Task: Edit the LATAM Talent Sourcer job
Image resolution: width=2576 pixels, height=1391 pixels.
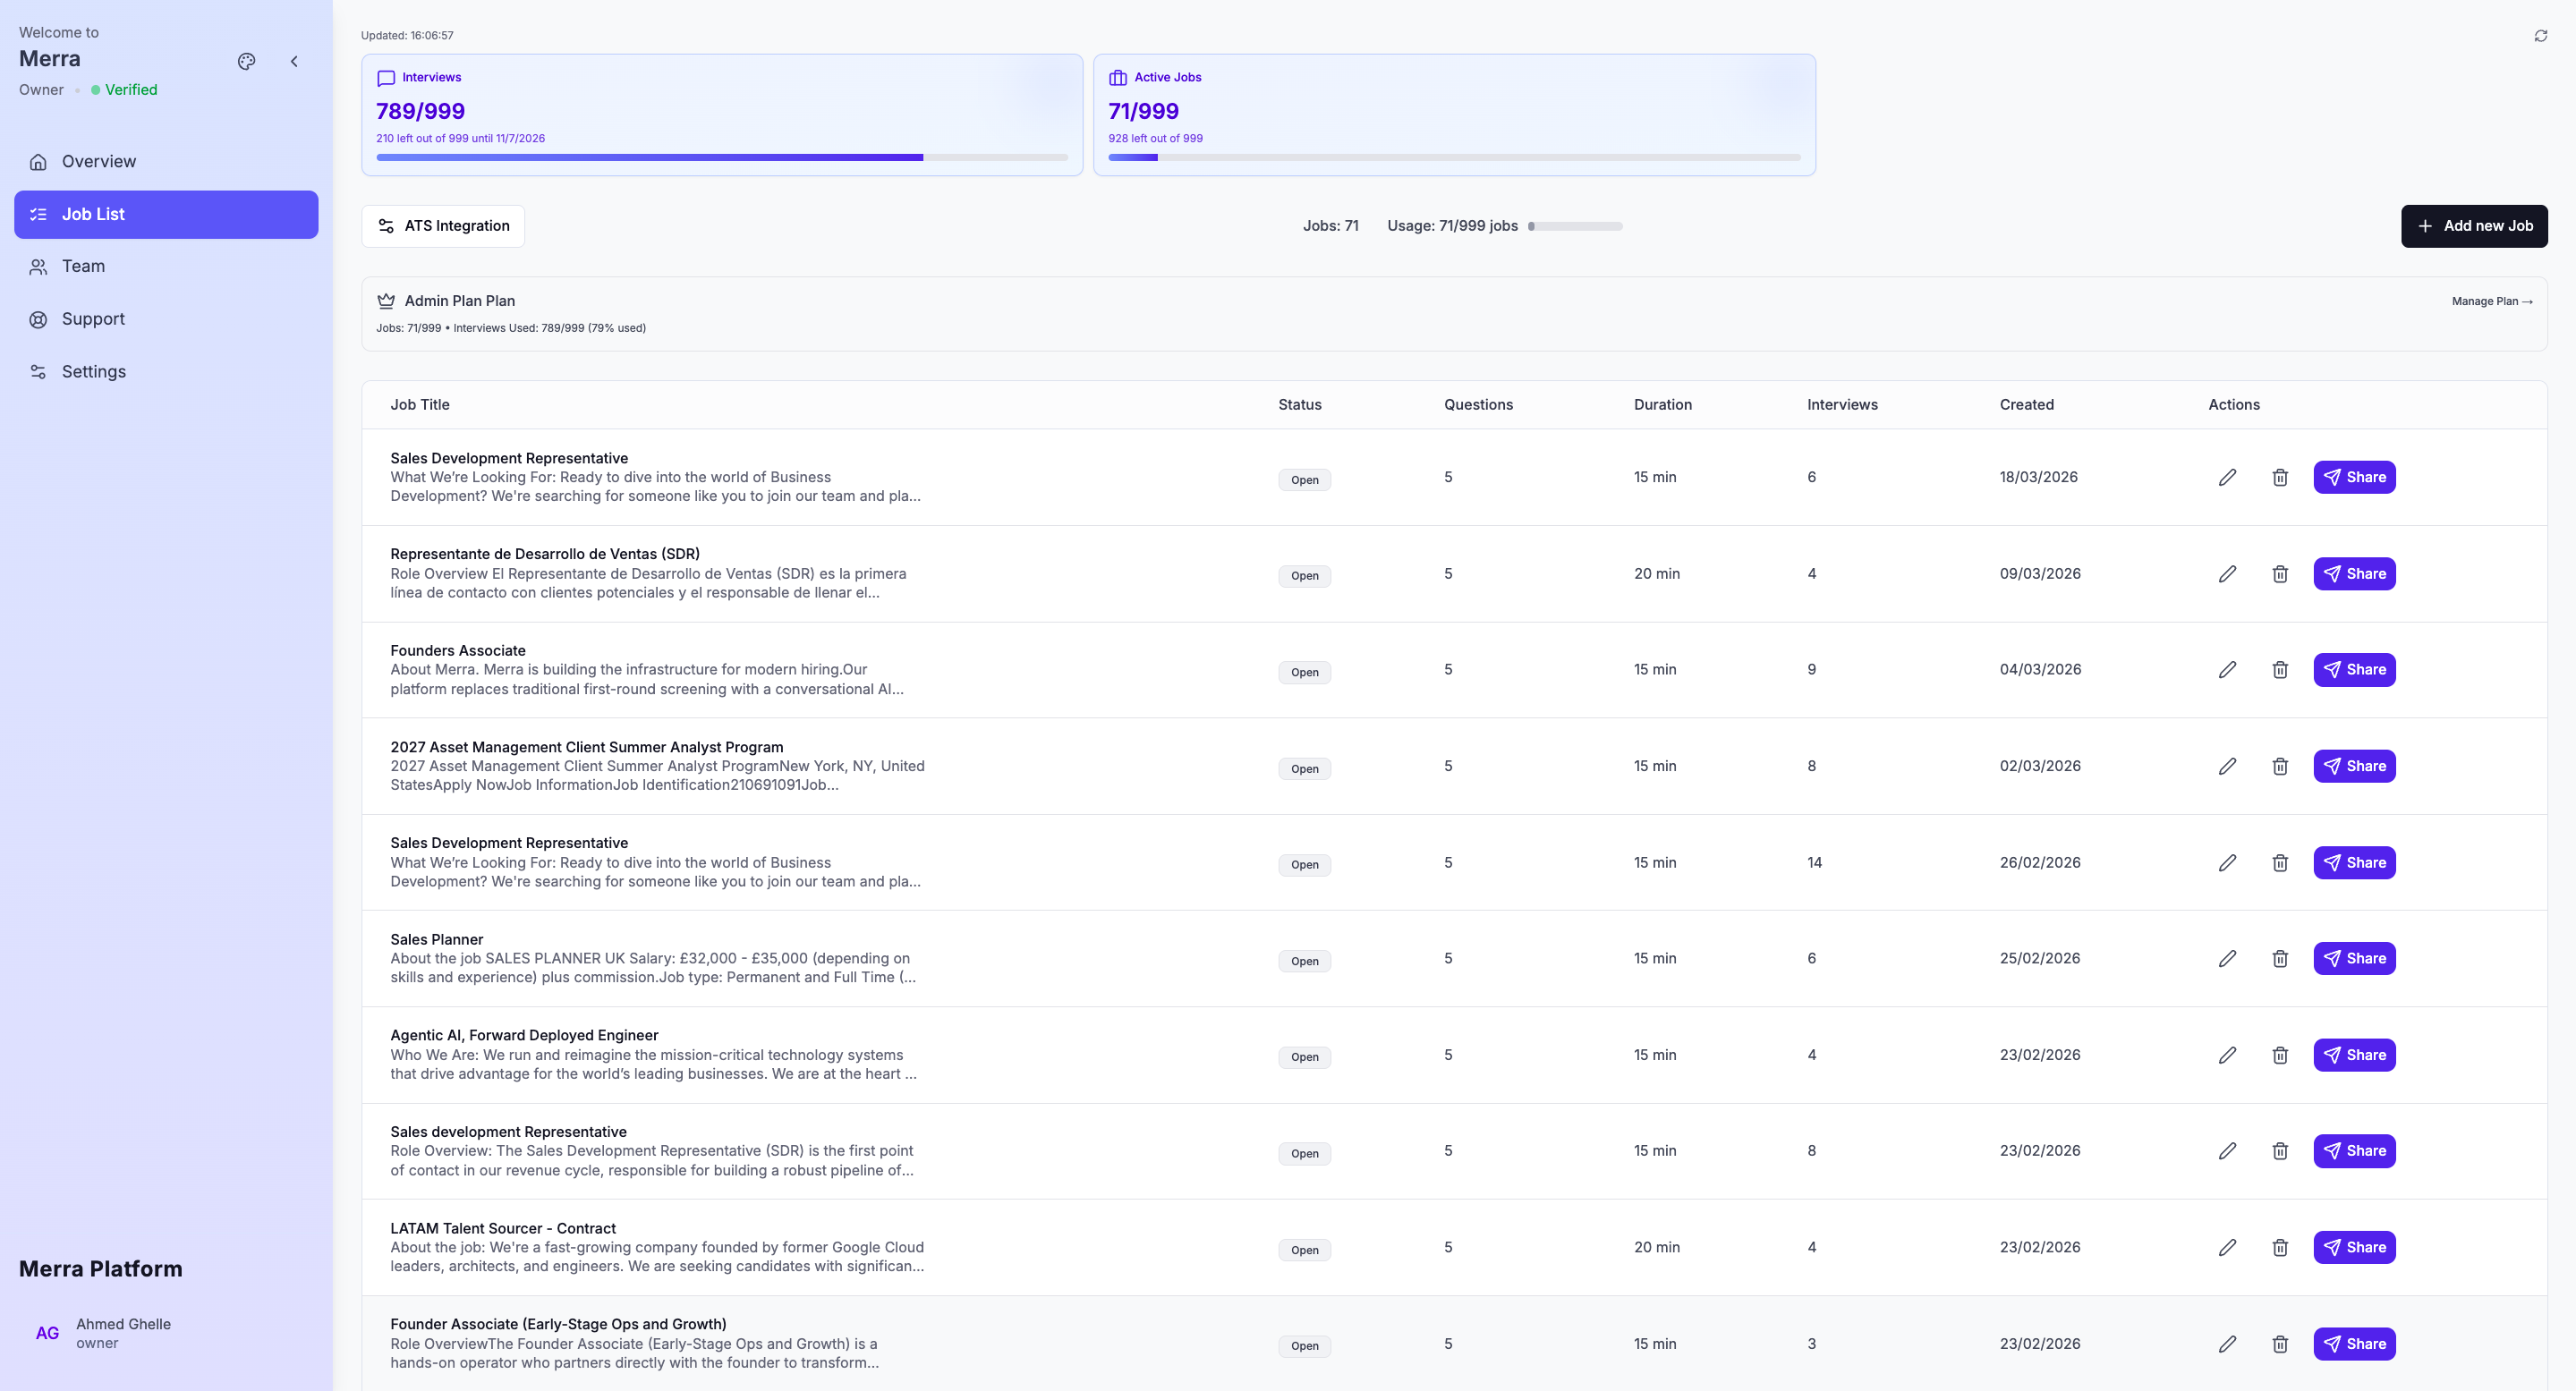Action: coord(2227,1248)
